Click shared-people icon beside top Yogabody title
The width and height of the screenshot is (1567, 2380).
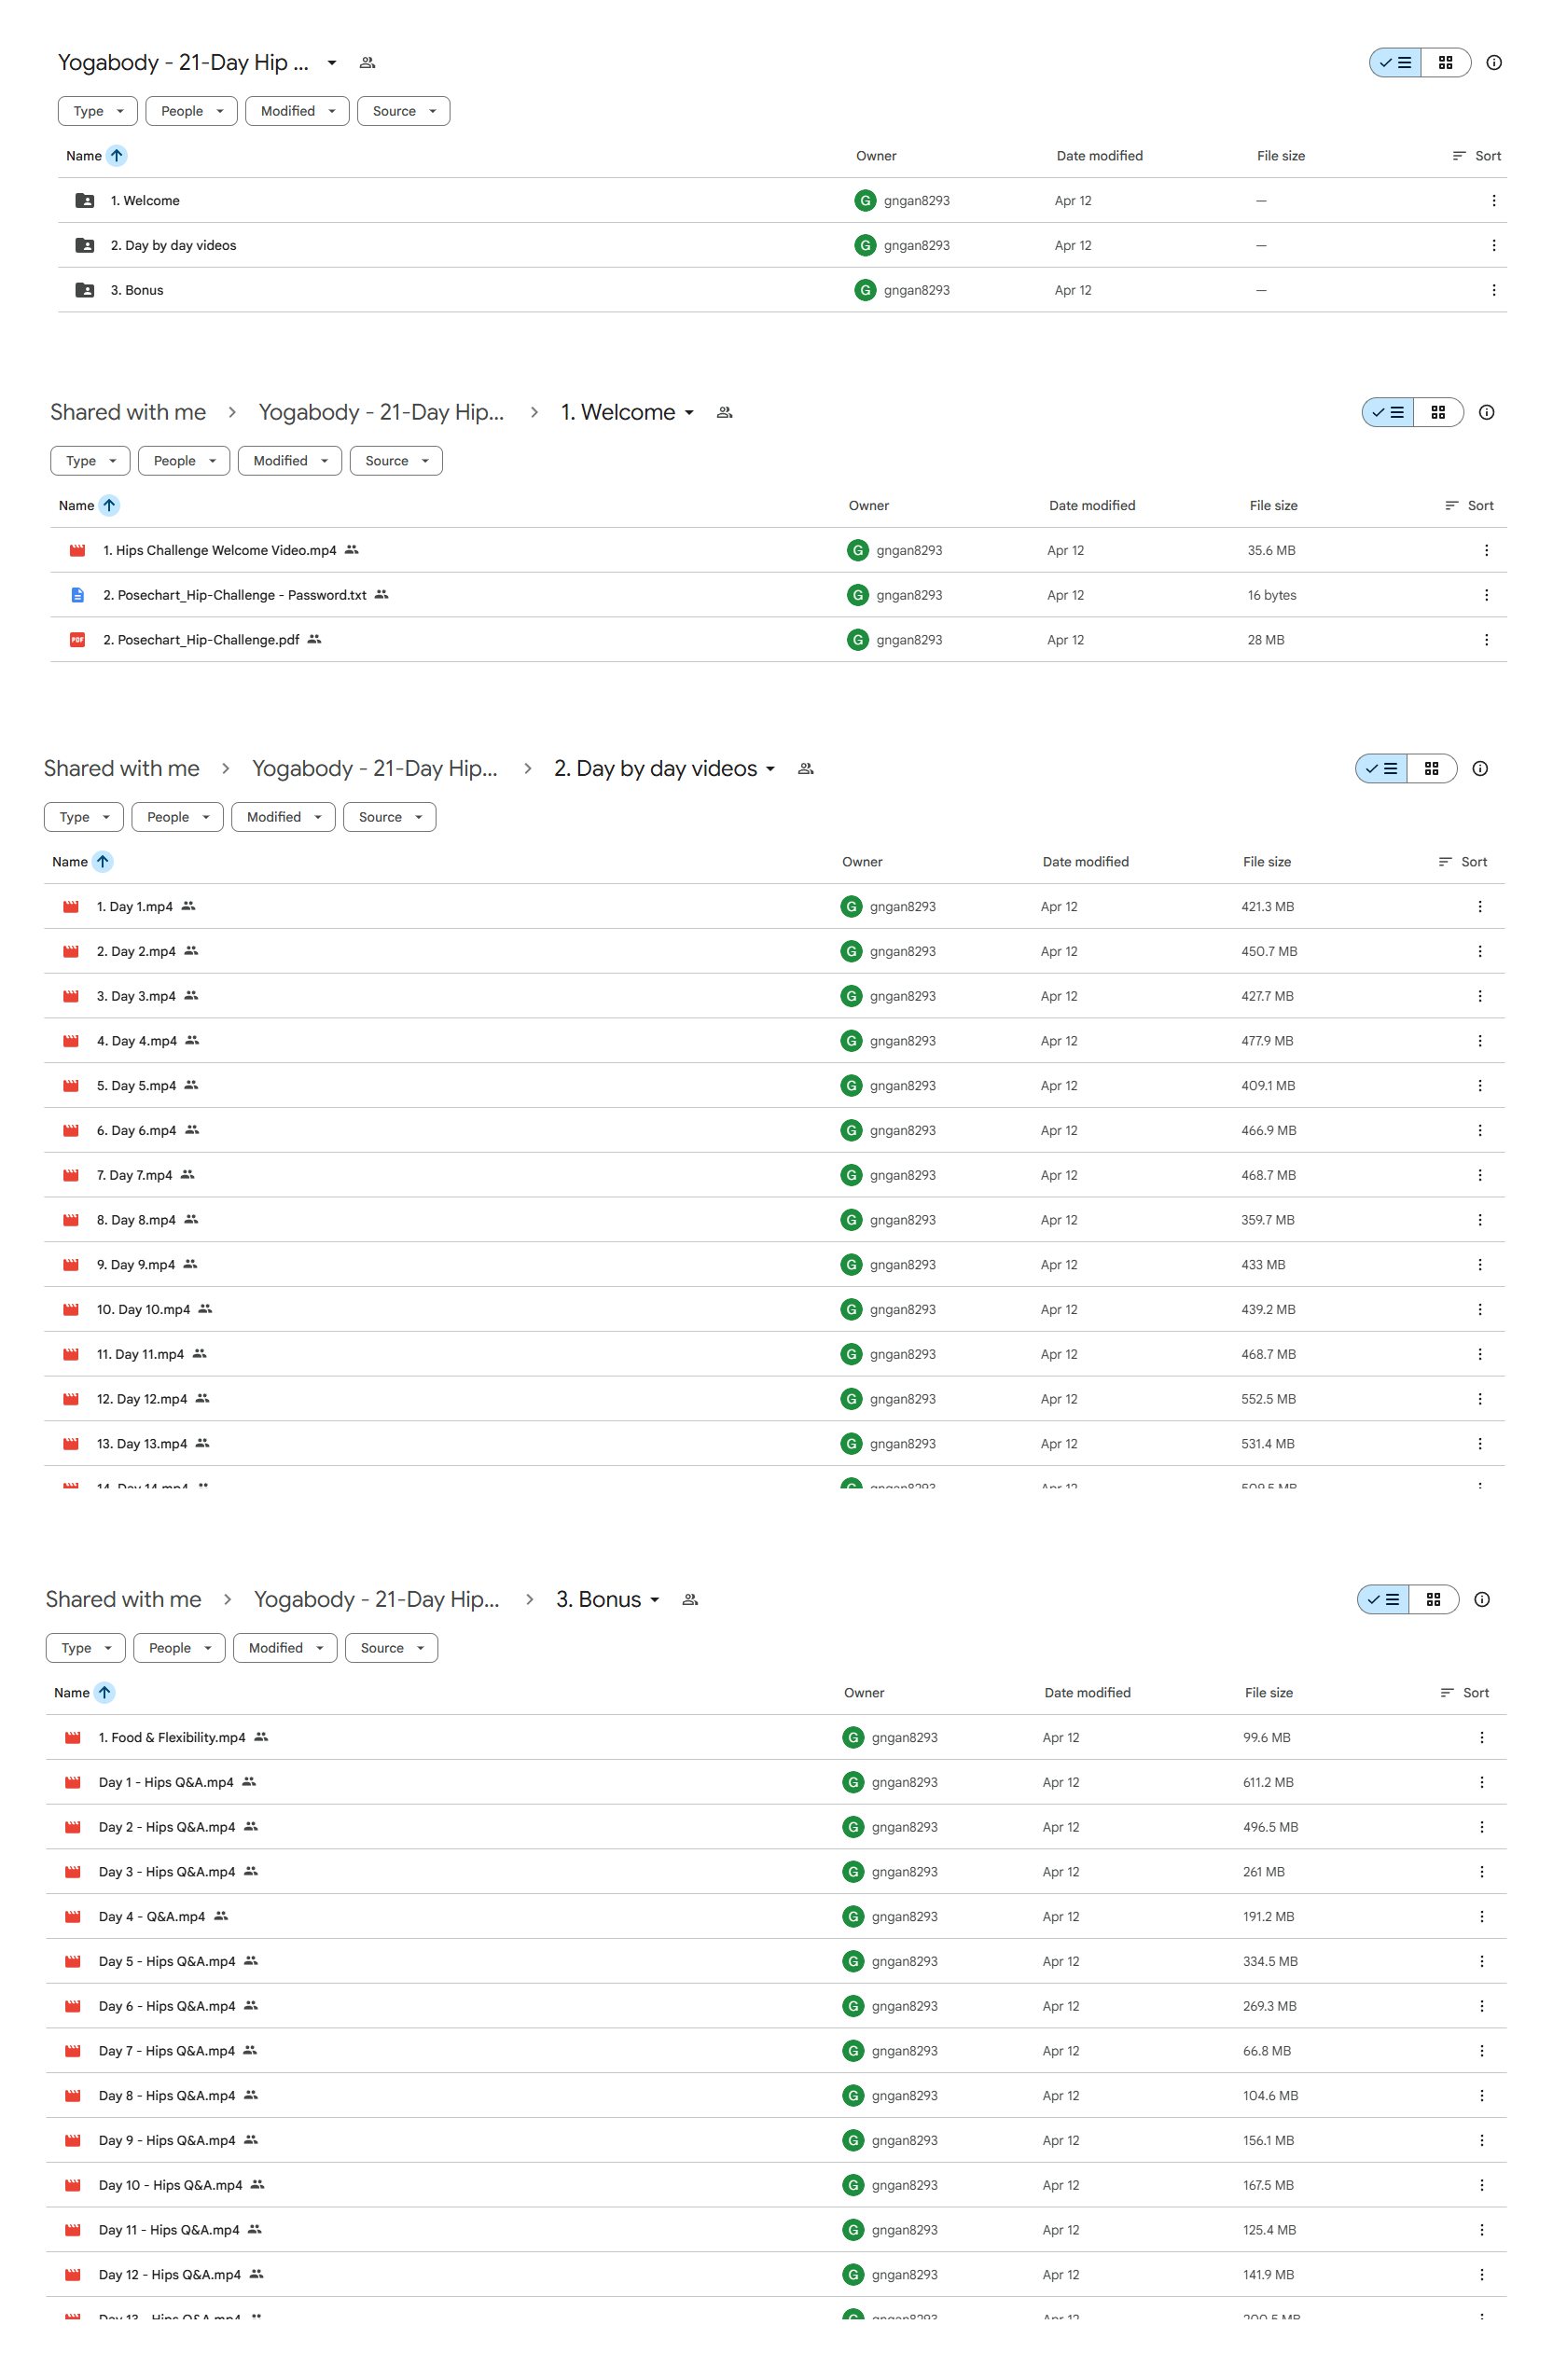point(367,63)
